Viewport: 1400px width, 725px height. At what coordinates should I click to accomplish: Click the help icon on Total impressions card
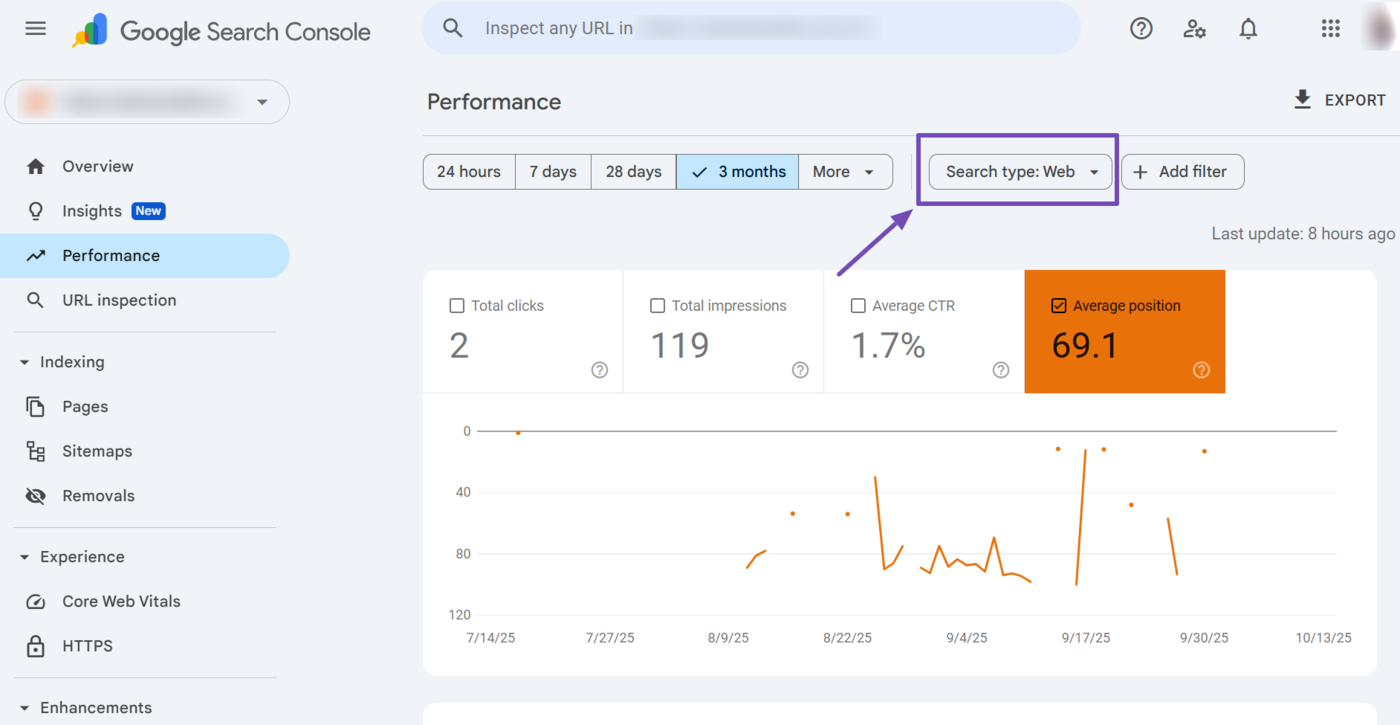coord(800,370)
